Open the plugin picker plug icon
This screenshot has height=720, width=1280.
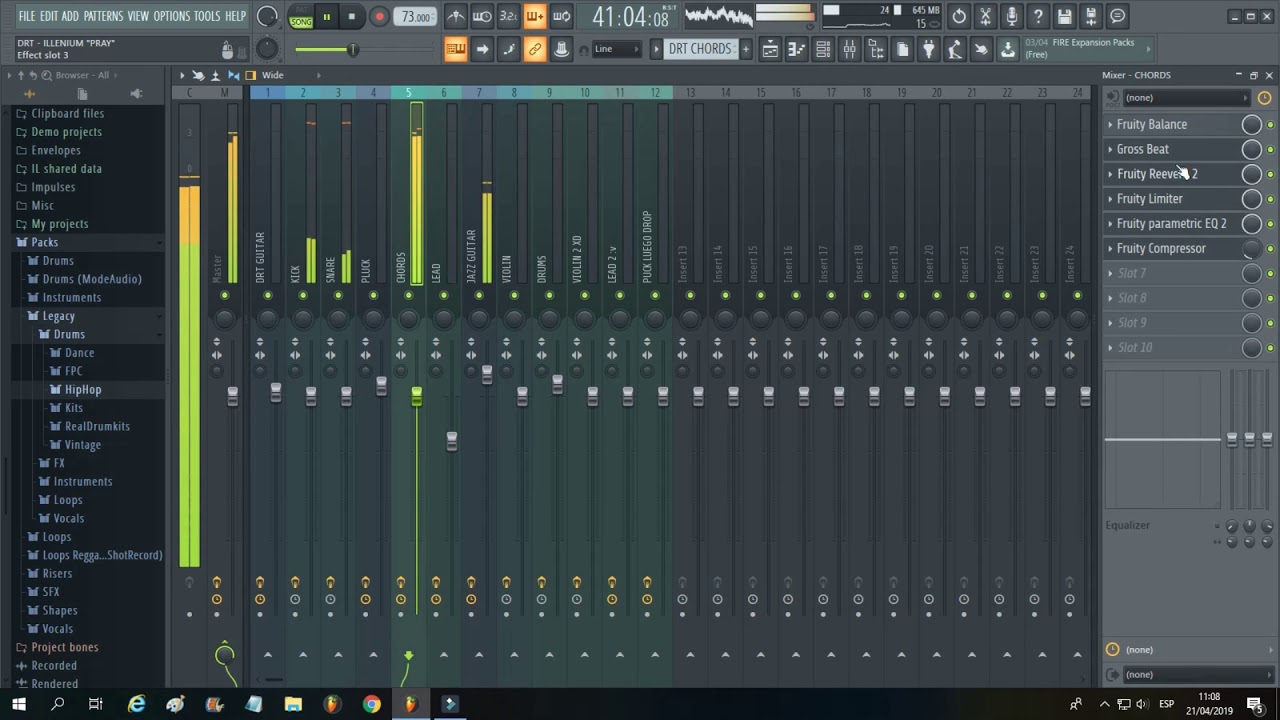tap(929, 50)
